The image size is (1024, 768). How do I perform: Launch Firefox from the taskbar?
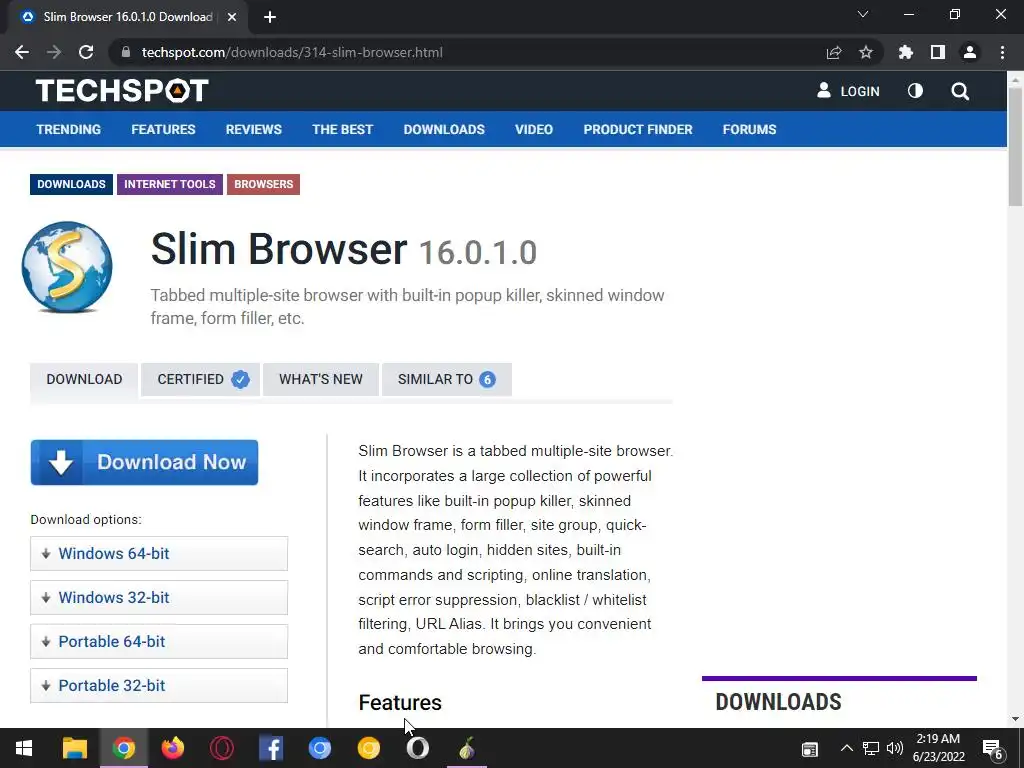point(172,748)
